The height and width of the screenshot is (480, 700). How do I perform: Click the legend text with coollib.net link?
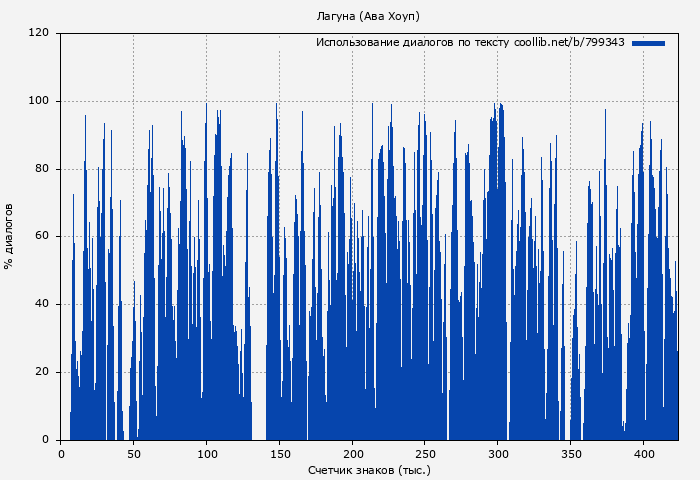tap(470, 43)
